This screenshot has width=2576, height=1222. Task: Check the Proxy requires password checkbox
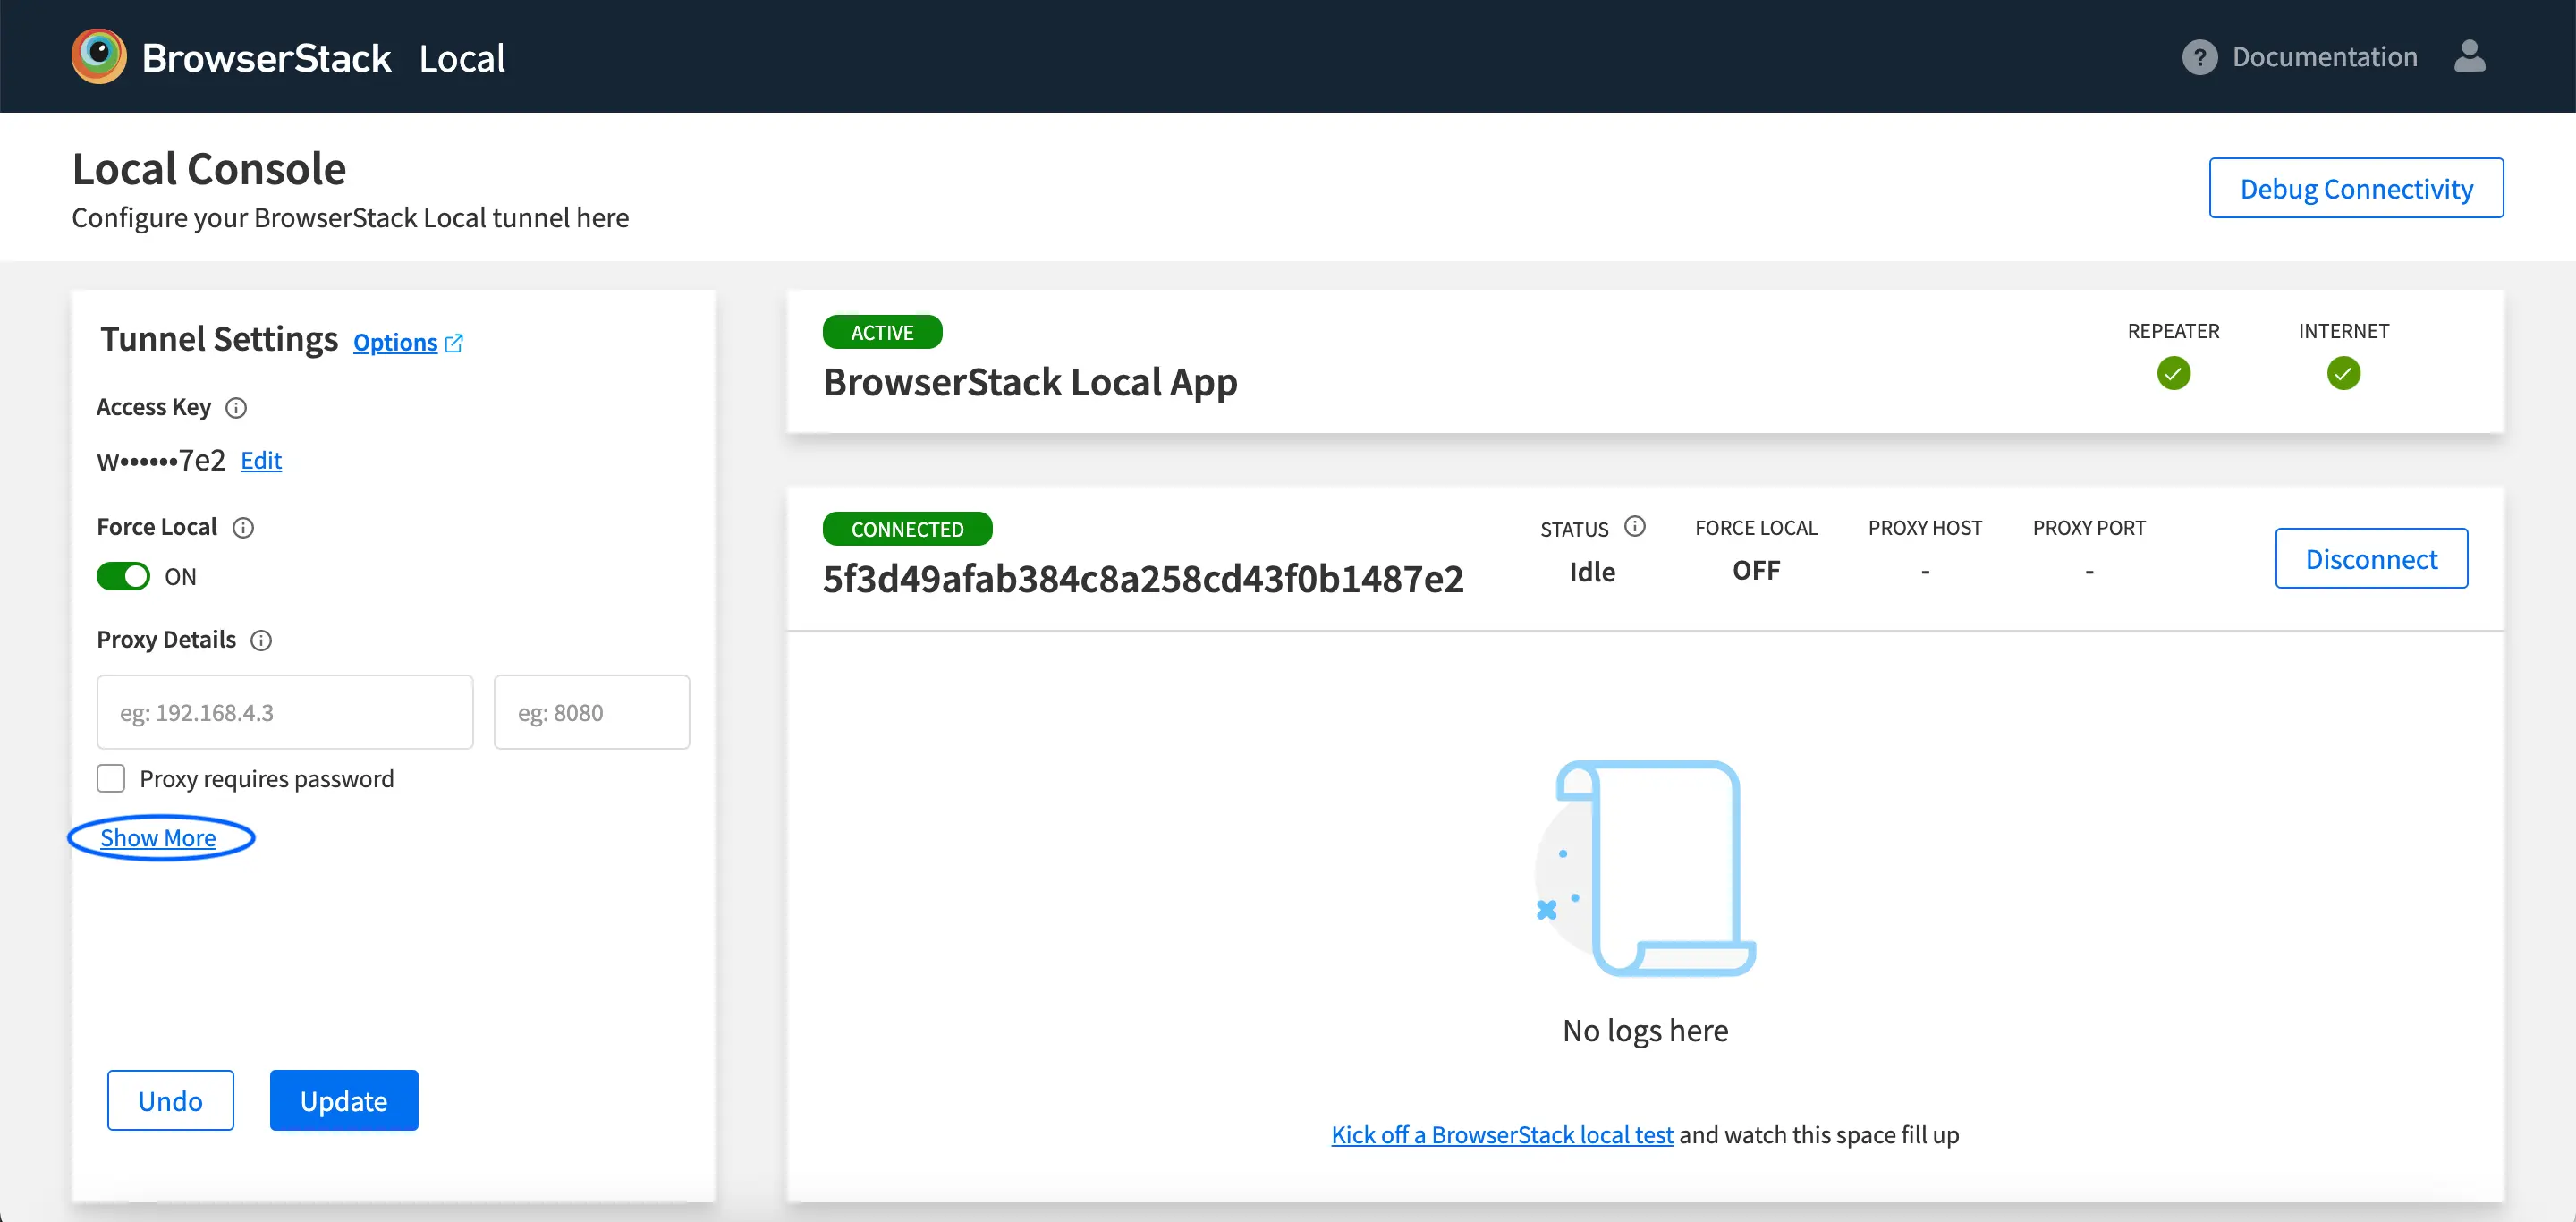tap(111, 779)
